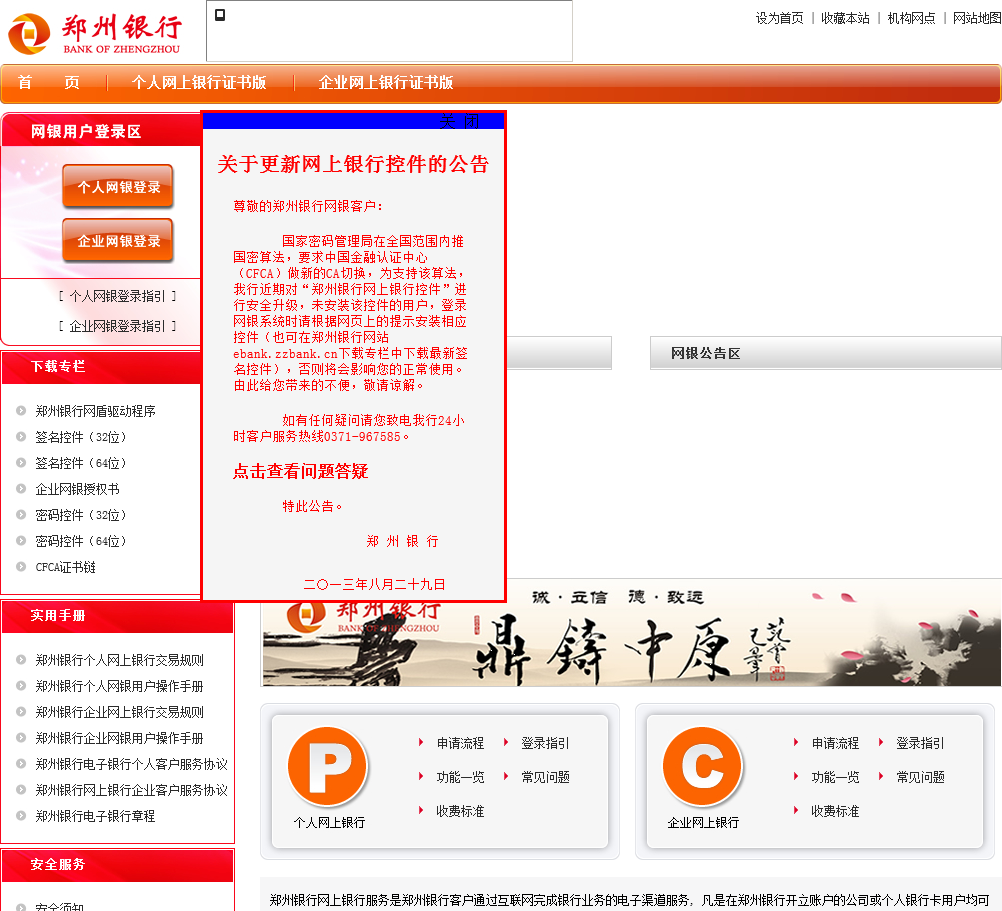Click the broken image icon in top banner
The image size is (1002, 911).
click(220, 15)
